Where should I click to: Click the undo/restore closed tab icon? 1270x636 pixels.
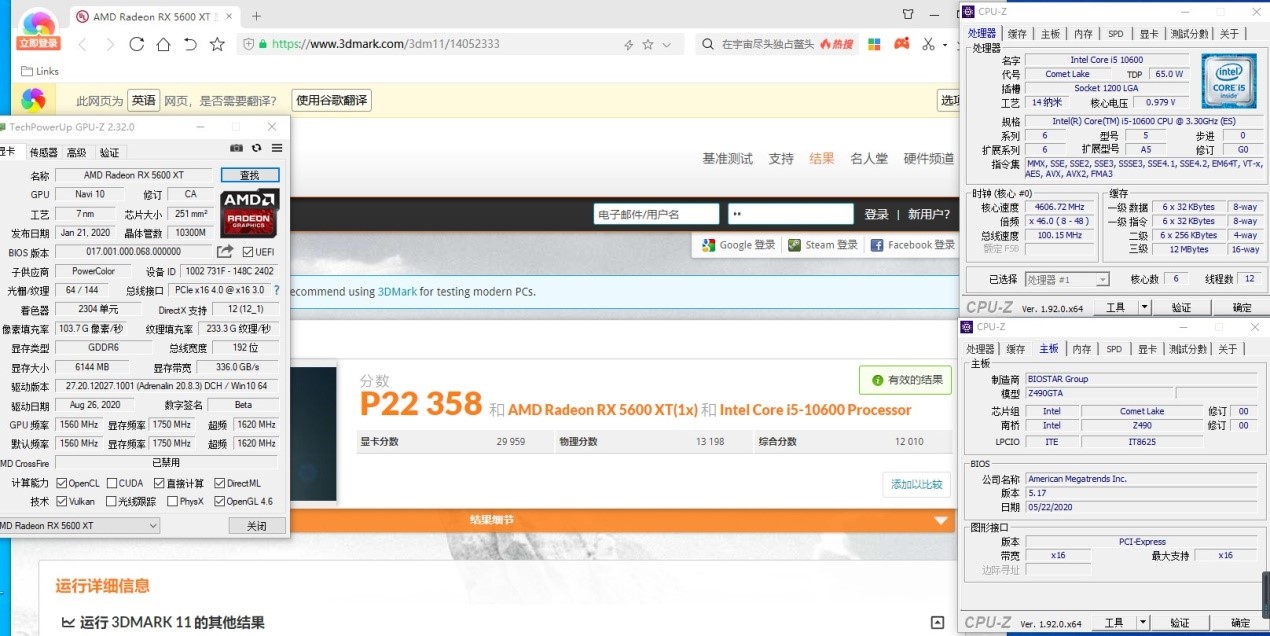190,44
